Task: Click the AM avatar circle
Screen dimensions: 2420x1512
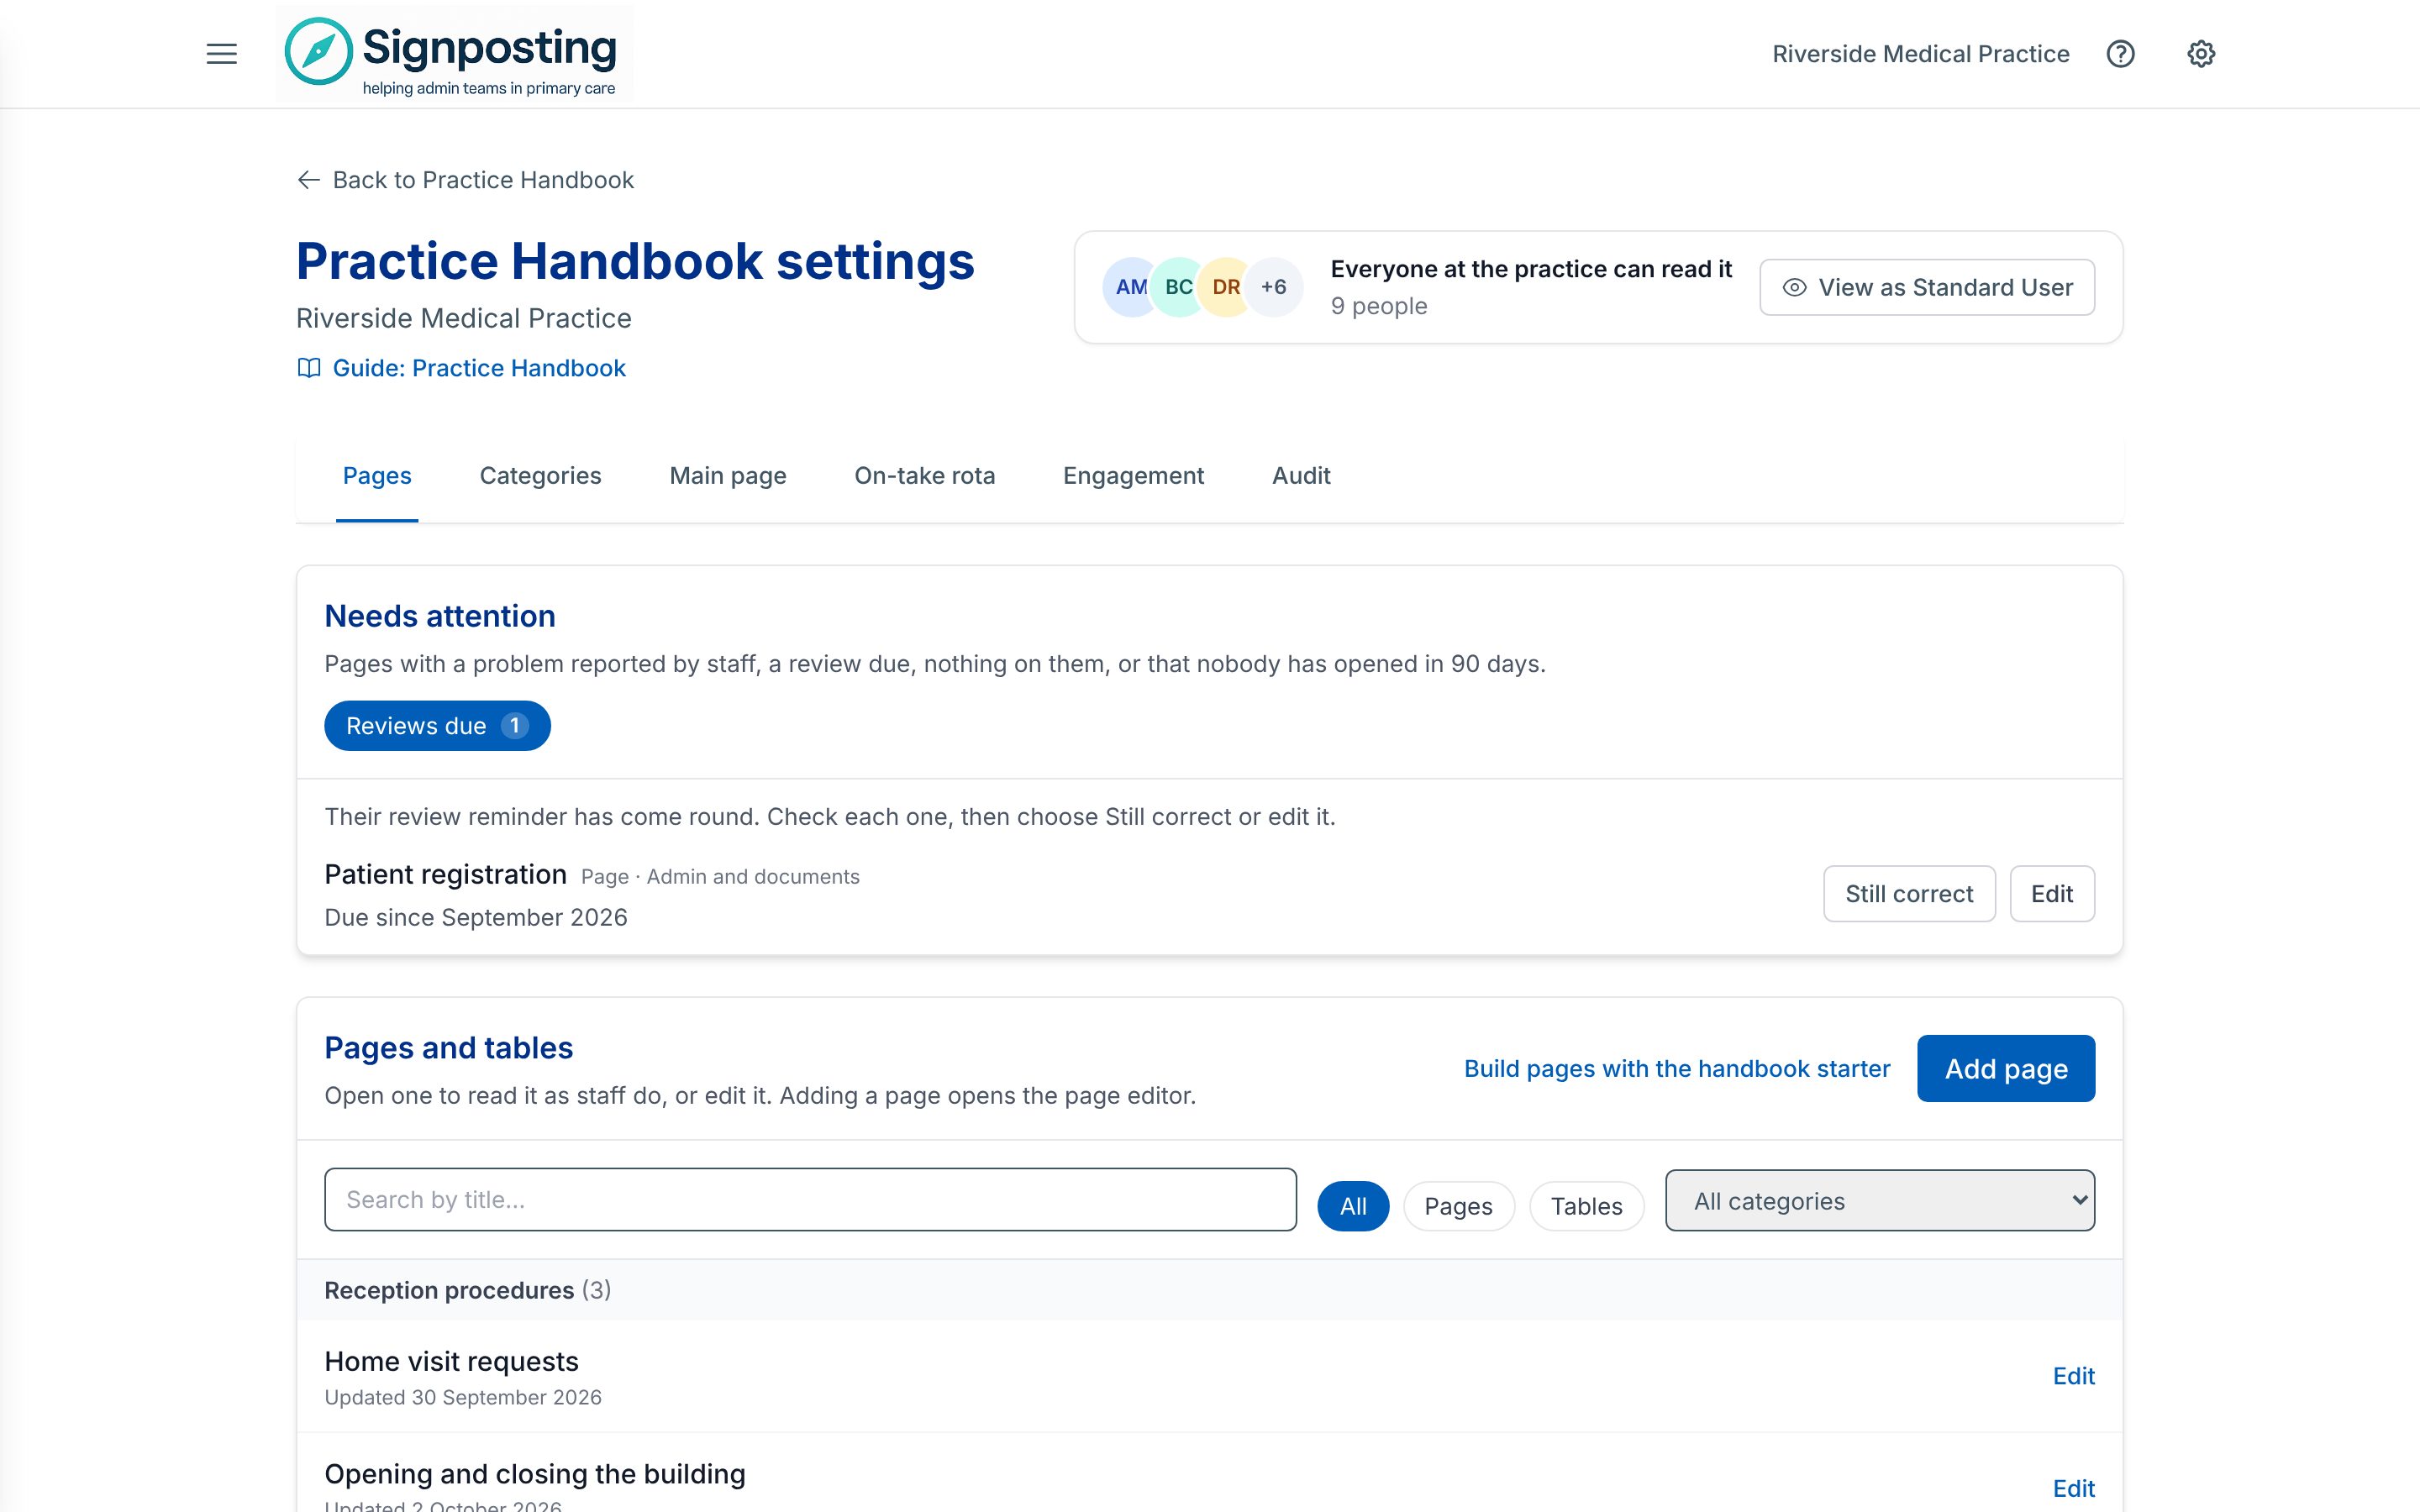Action: click(x=1131, y=287)
